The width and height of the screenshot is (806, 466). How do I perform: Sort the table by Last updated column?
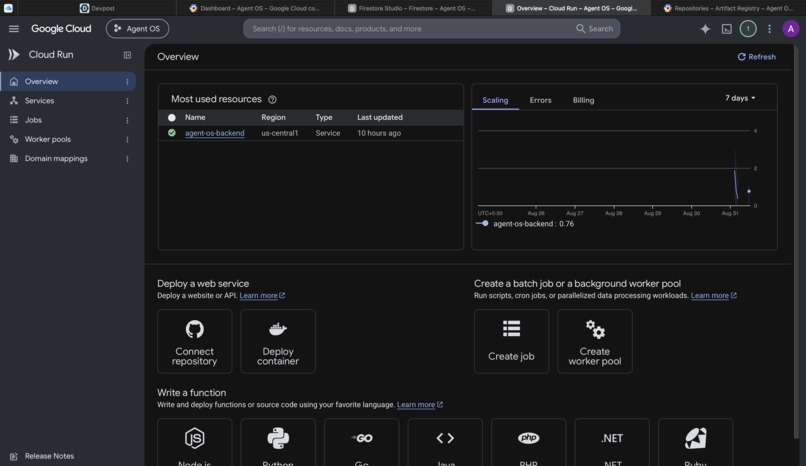coord(380,117)
